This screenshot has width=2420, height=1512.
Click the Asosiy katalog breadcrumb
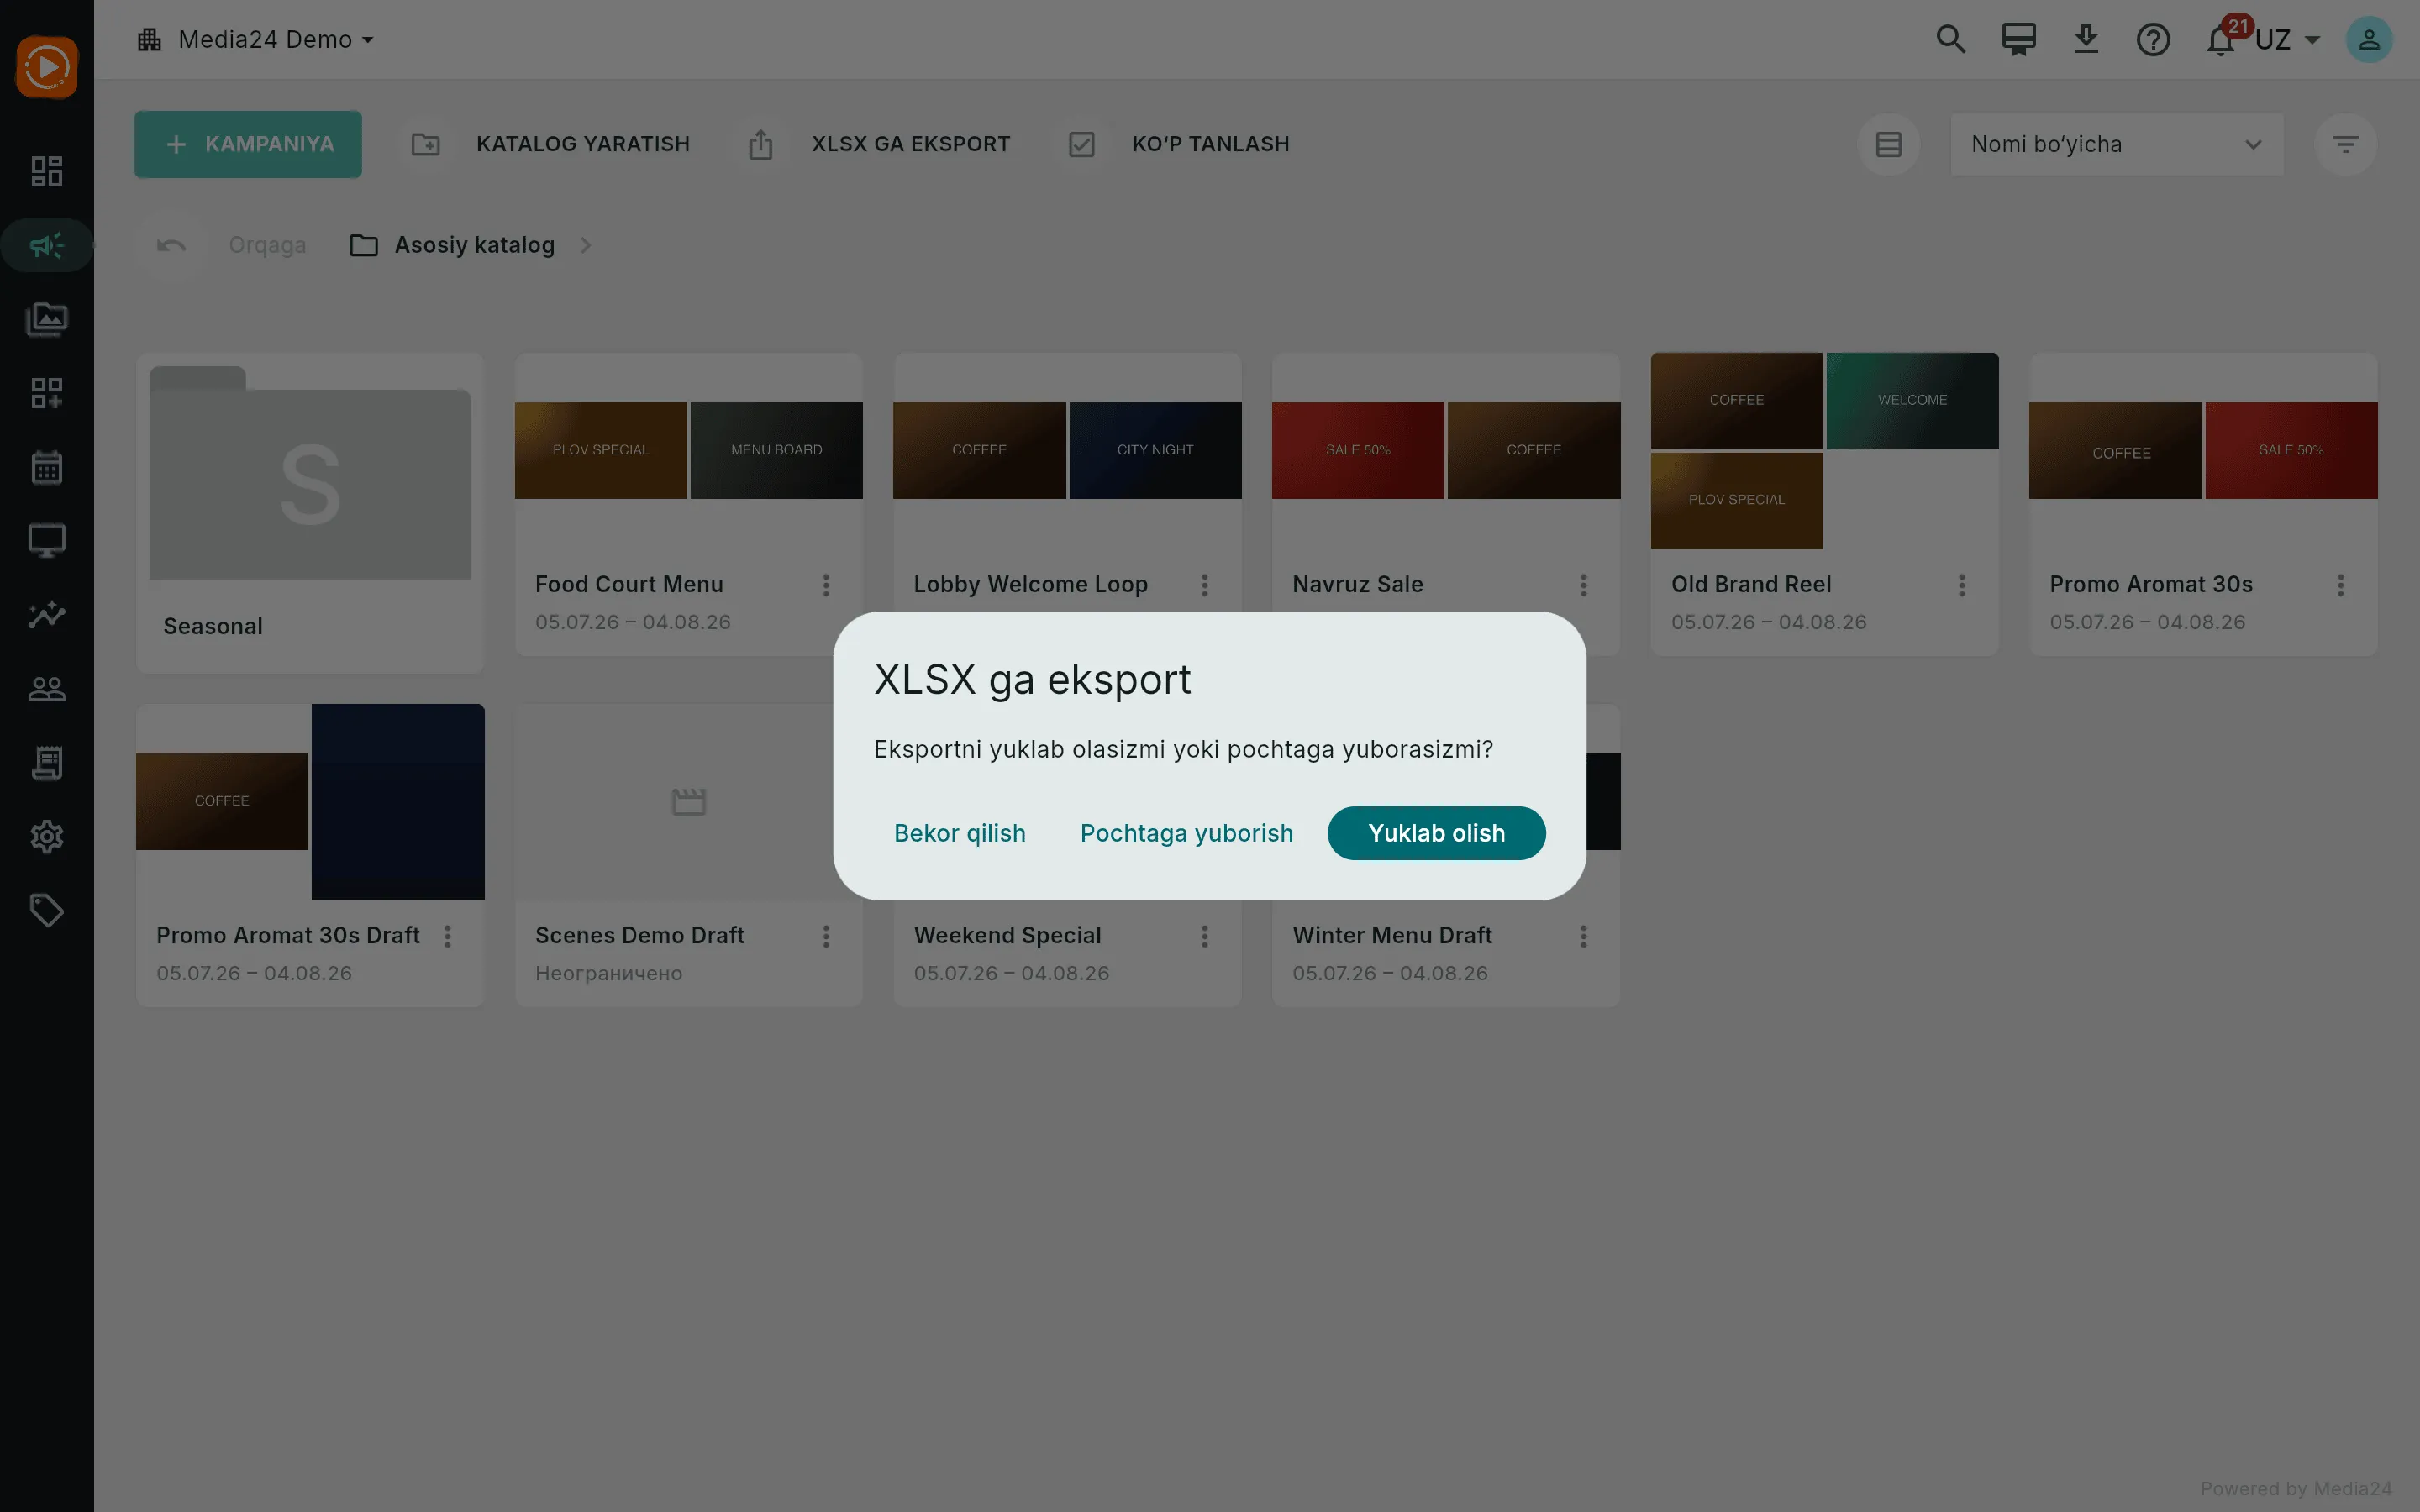[452, 245]
